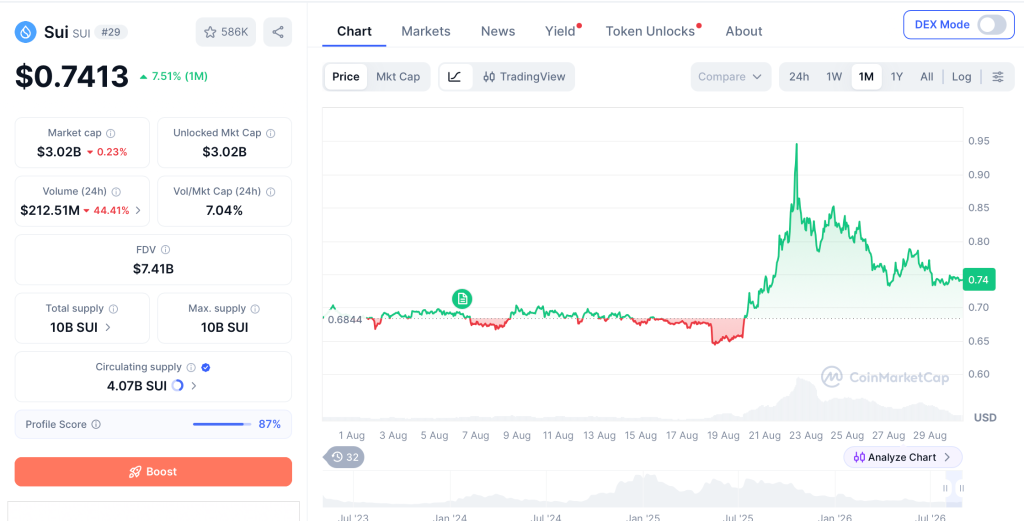
Task: Click the Max. supply info icon
Action: click(x=255, y=309)
